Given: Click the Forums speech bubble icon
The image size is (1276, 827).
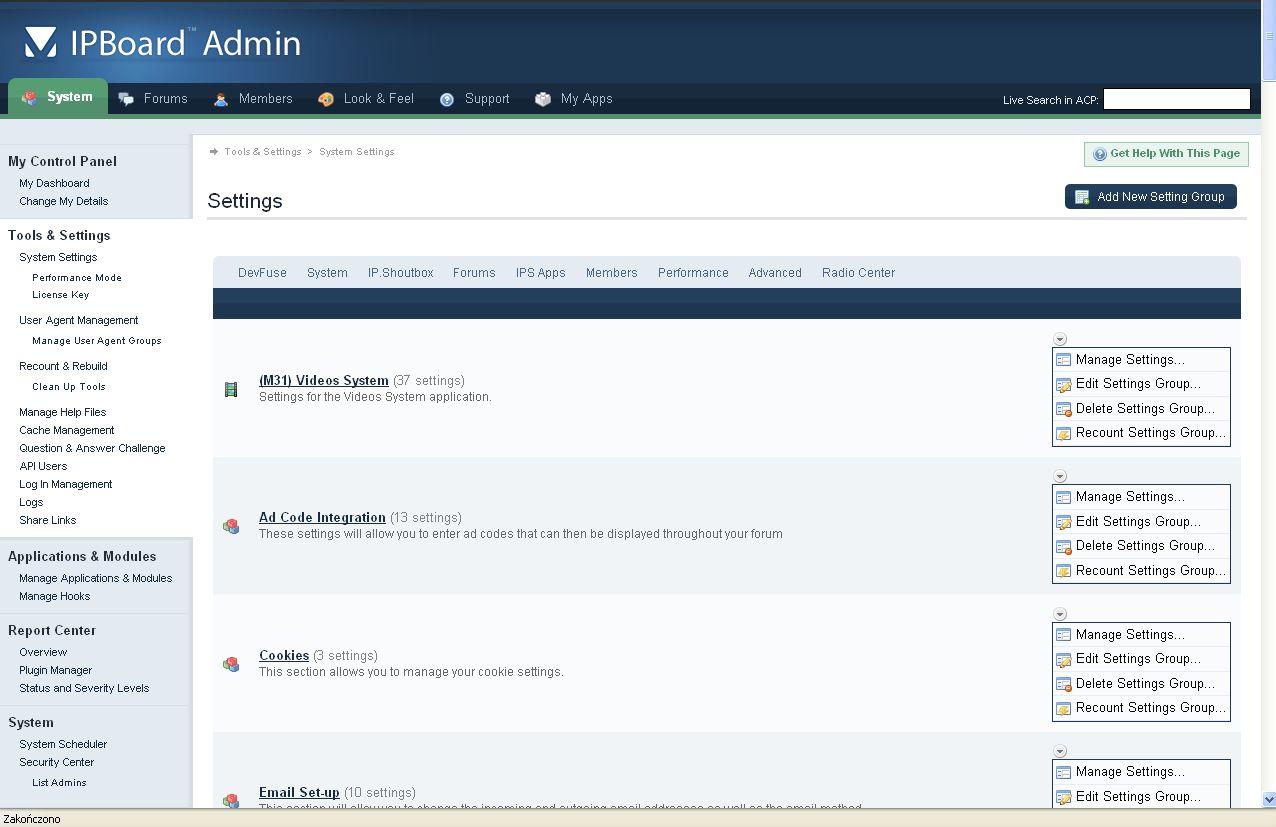Looking at the screenshot, I should 127,99.
